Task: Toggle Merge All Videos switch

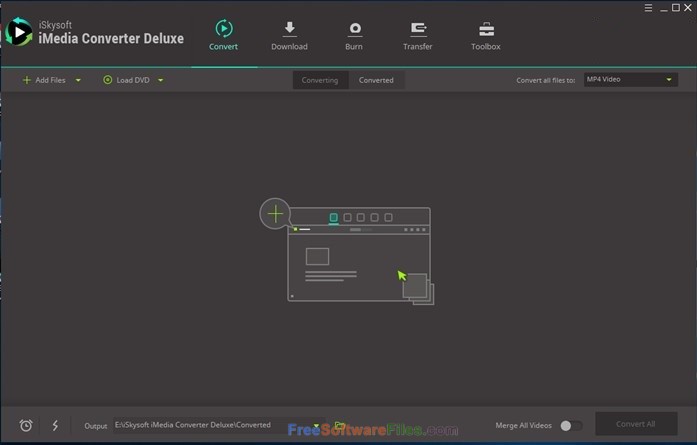Action: point(571,425)
